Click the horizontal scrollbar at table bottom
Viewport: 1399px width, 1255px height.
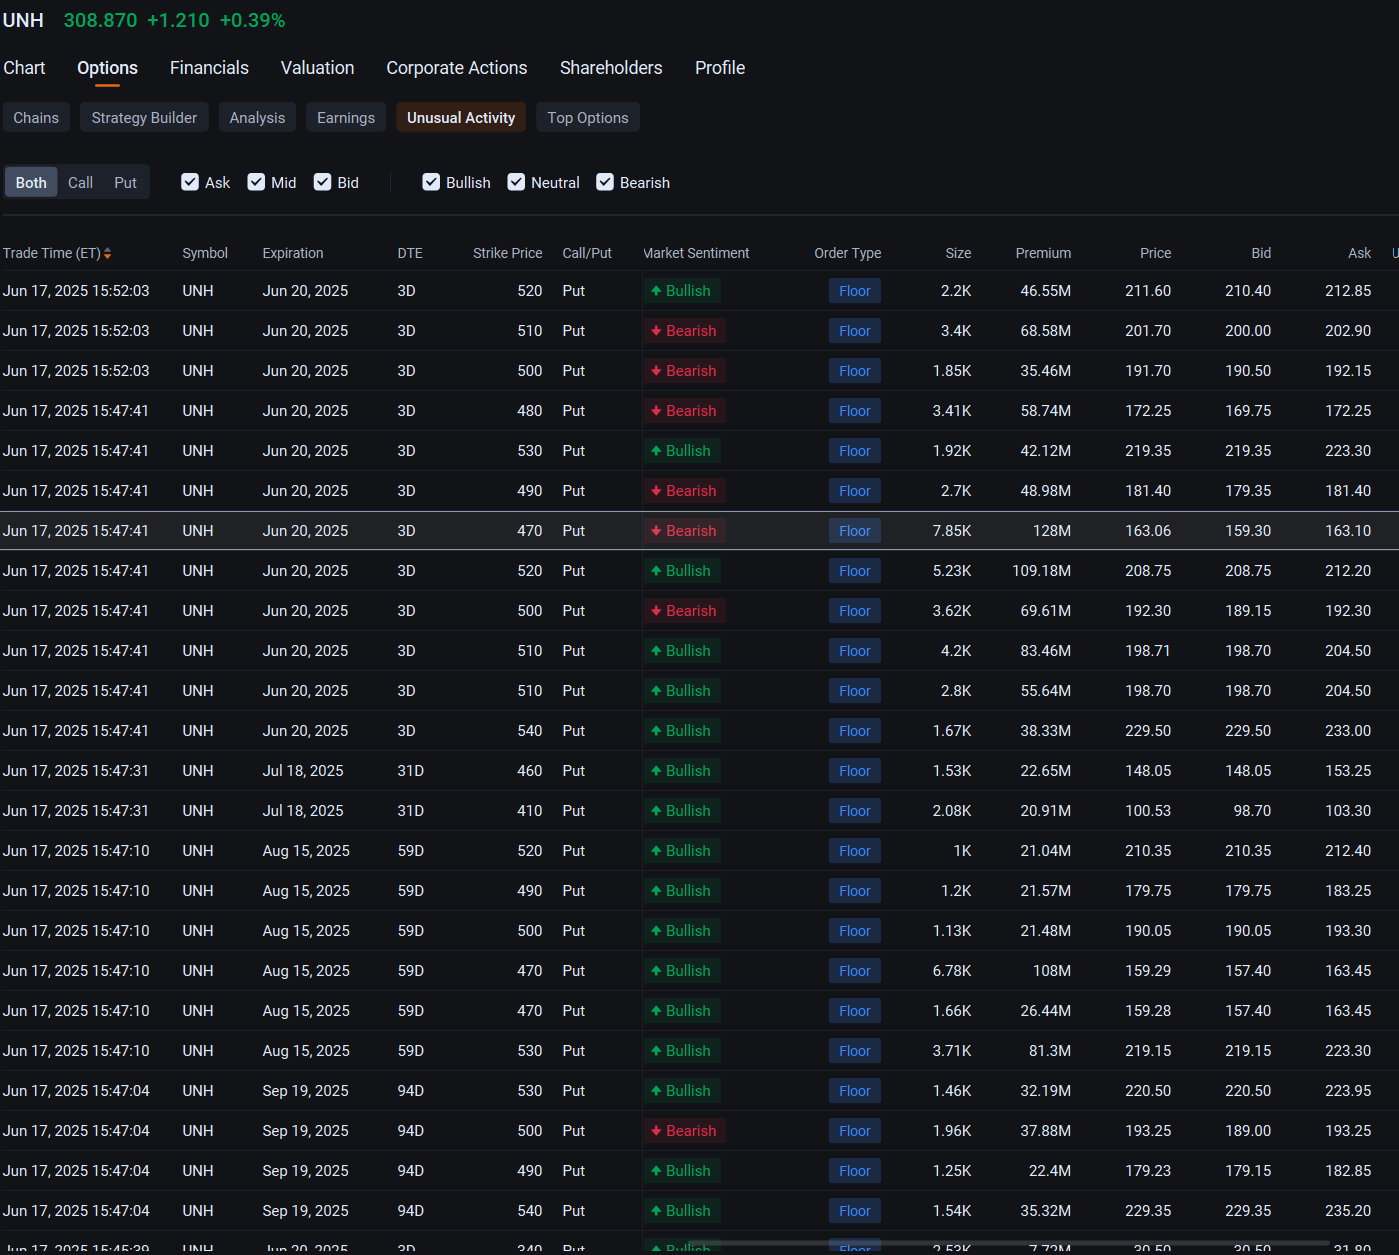[x=1005, y=1243]
